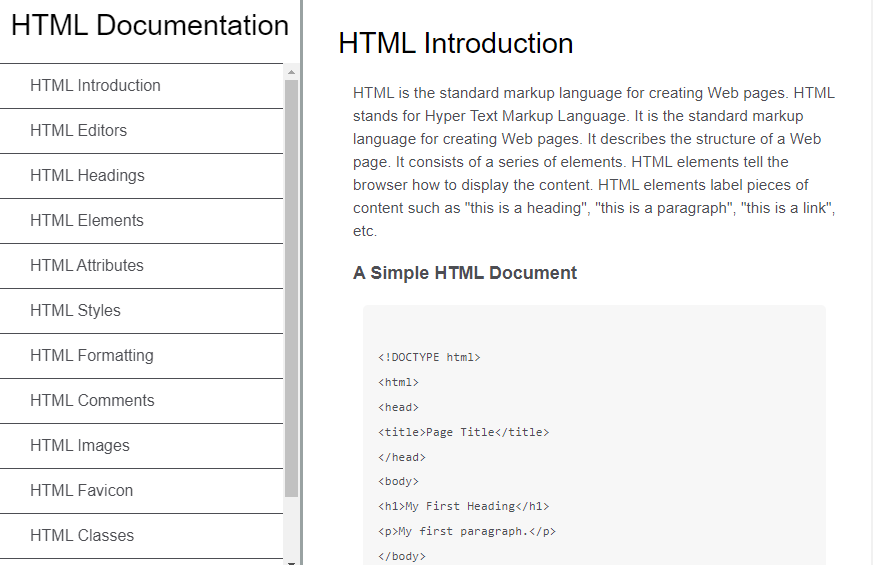Image resolution: width=873 pixels, height=565 pixels.
Task: Click the large HTML Introduction page heading
Action: pyautogui.click(x=455, y=43)
